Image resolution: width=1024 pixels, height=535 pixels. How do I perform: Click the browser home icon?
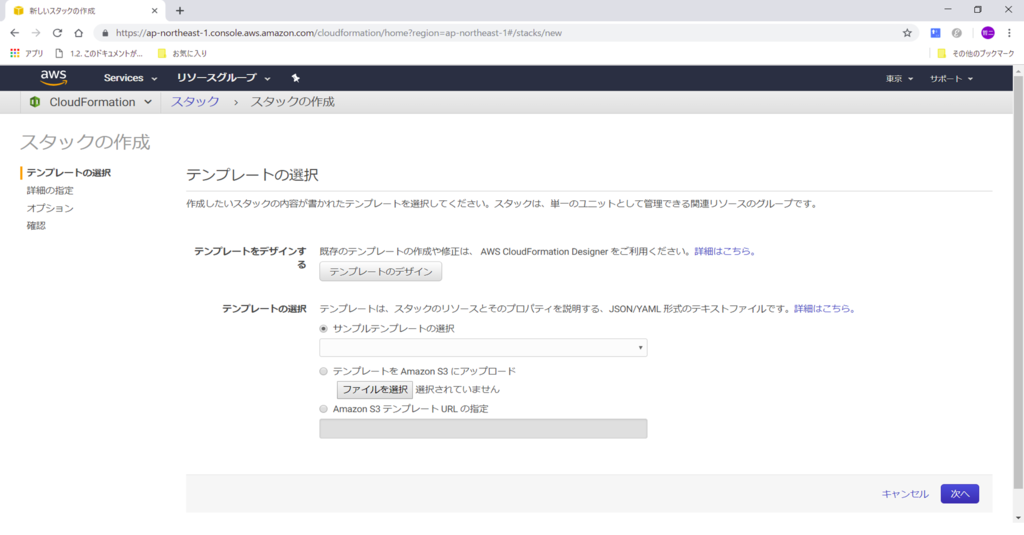(78, 33)
